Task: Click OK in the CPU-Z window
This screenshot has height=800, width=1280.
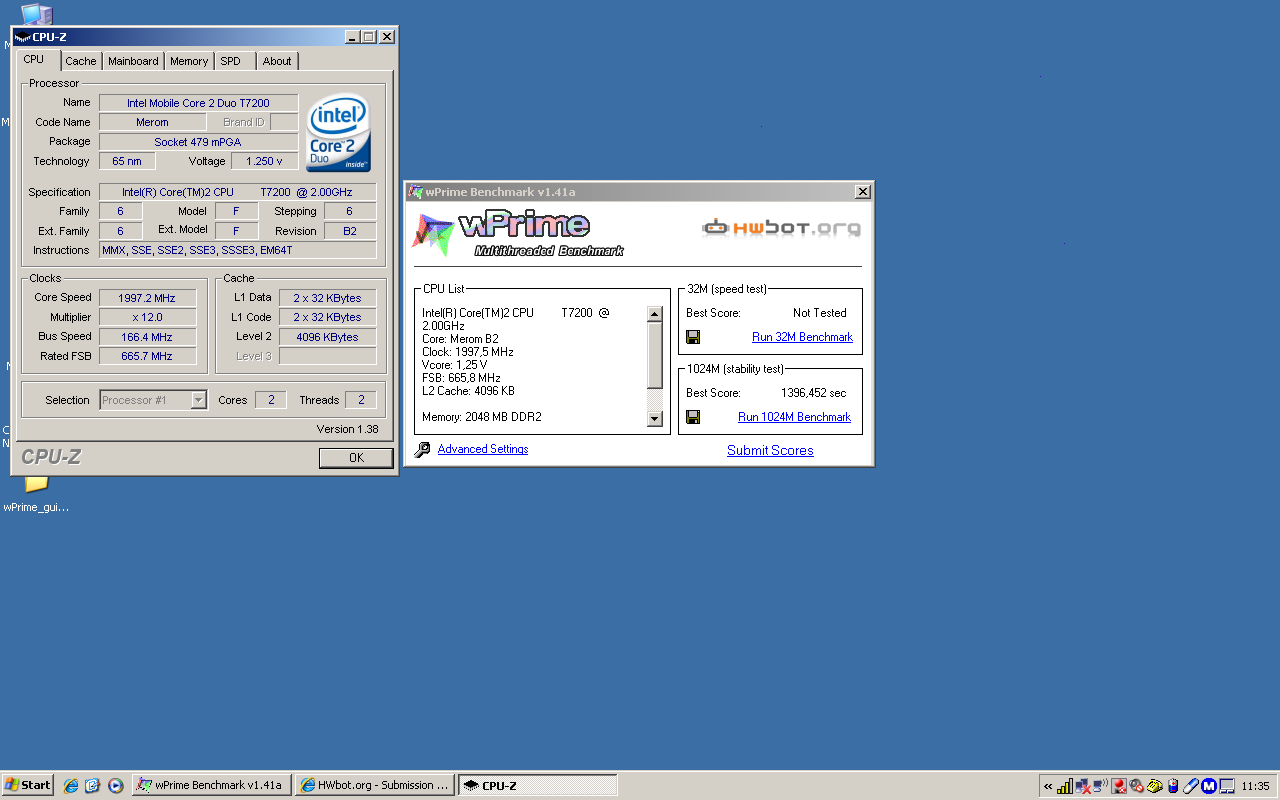Action: [356, 458]
